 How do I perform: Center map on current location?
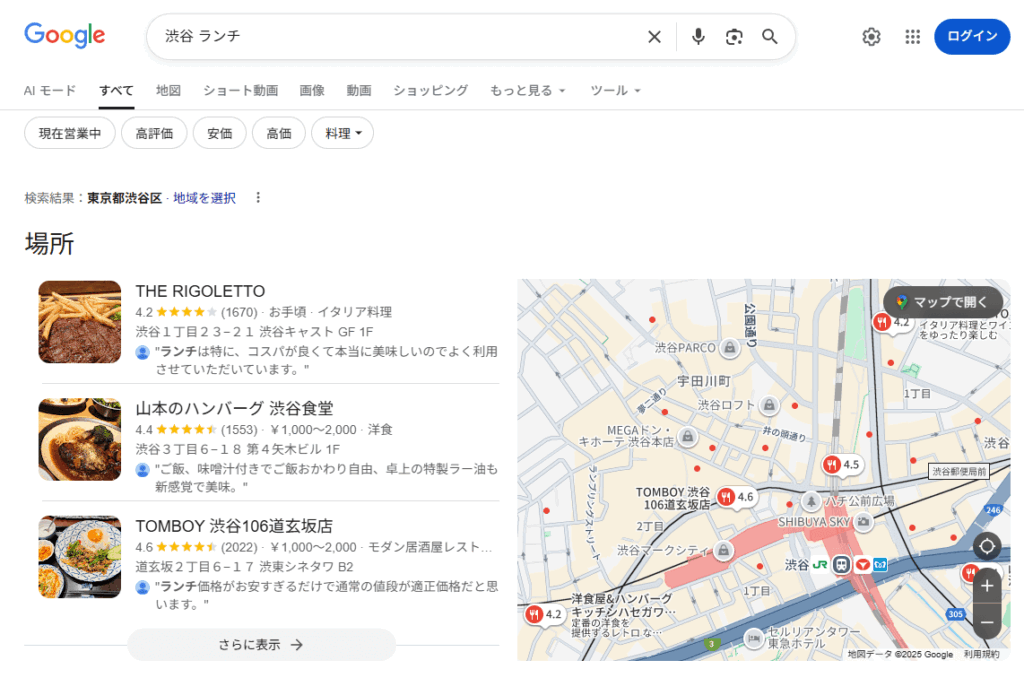(x=986, y=546)
